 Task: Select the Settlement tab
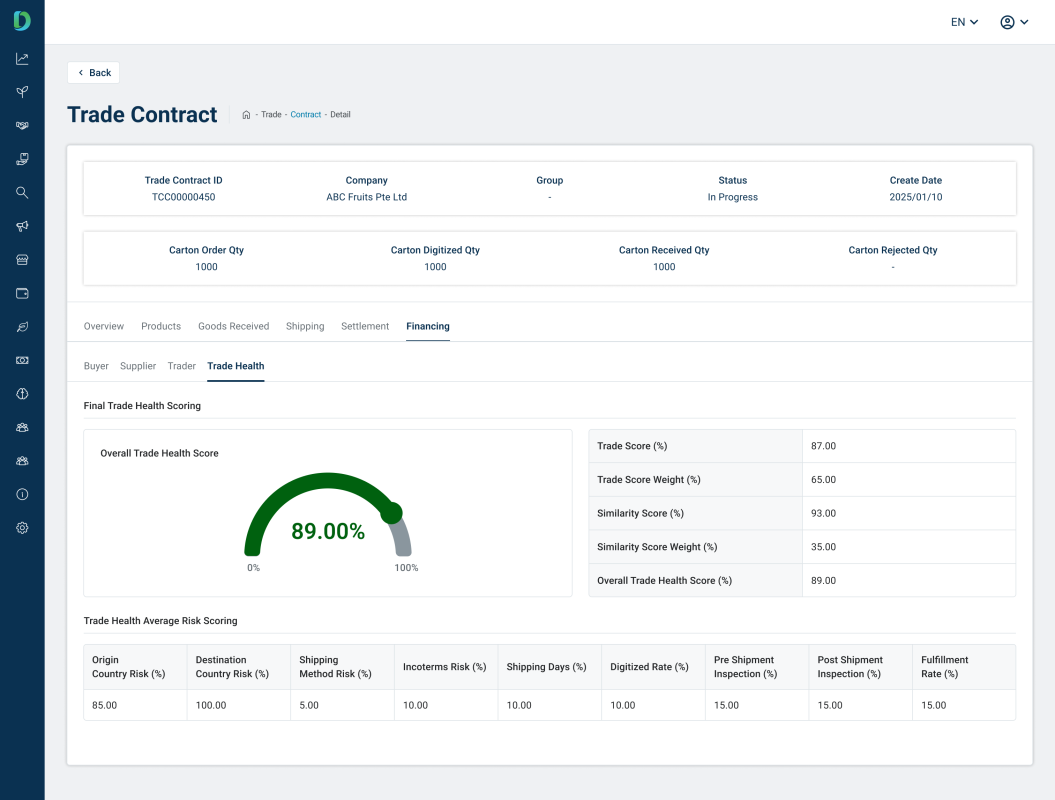point(365,326)
